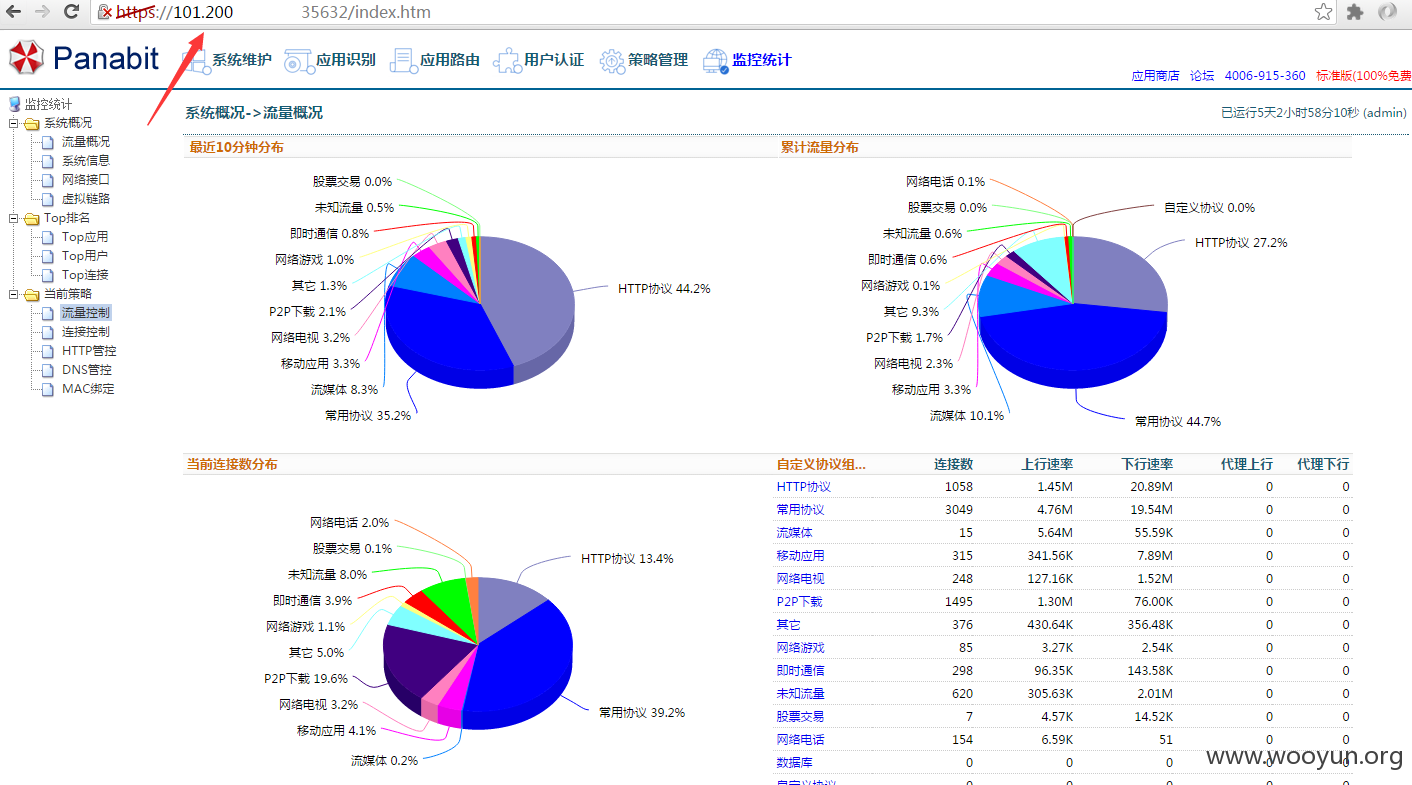Select 系统信息 in the sidebar tree

click(x=86, y=161)
